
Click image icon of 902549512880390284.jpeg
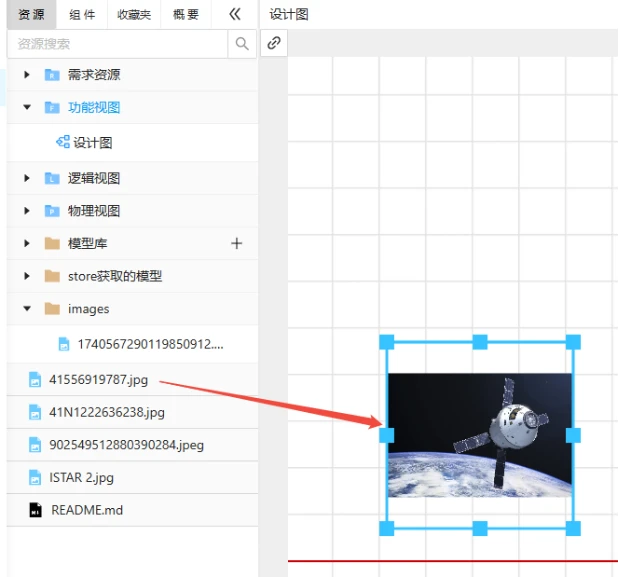coord(35,445)
